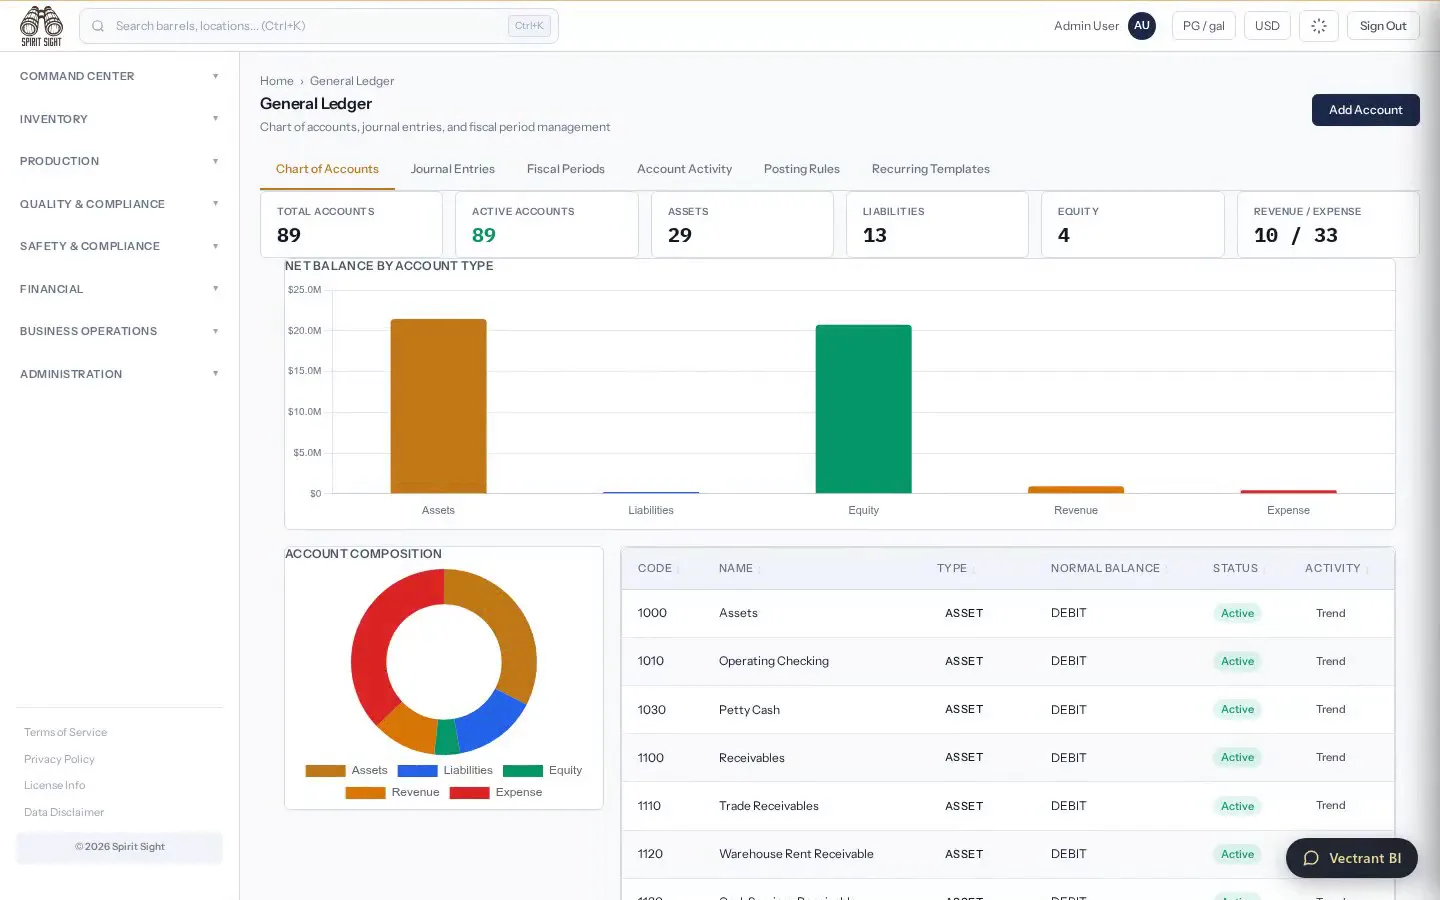The image size is (1440, 900).
Task: Expand Quality & Compliance section
Action: (x=119, y=204)
